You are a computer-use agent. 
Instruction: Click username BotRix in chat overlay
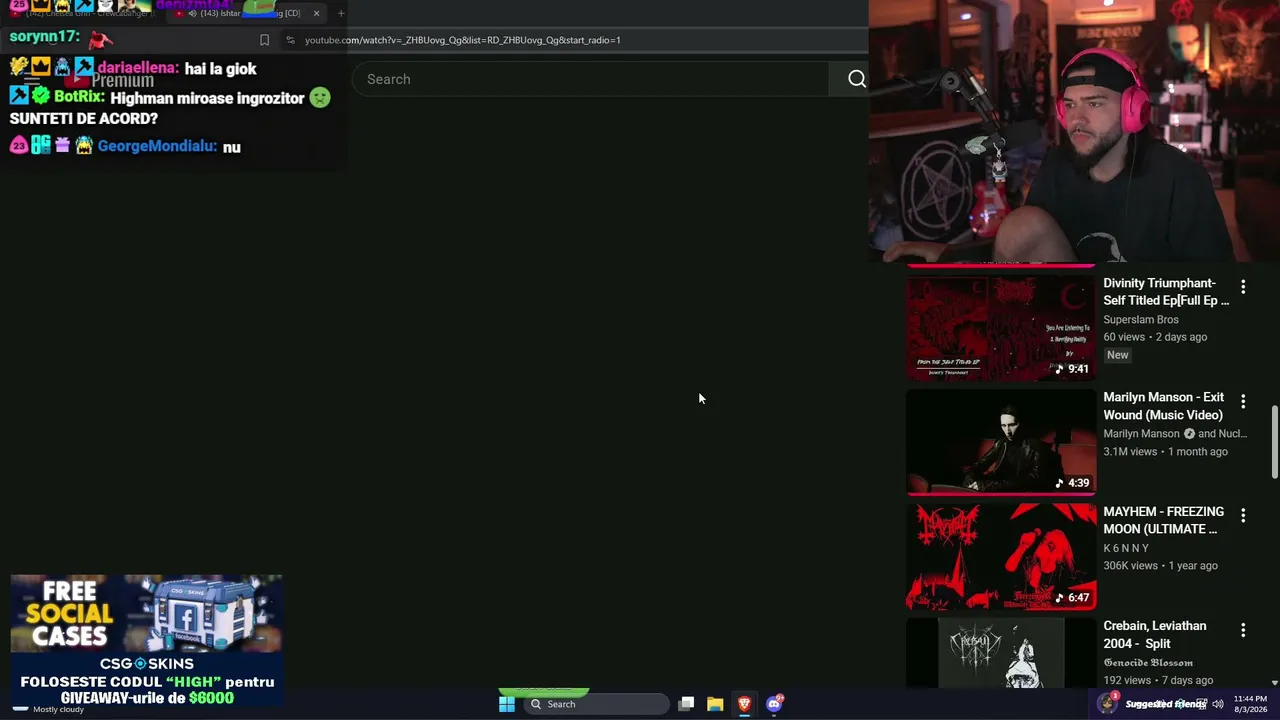coord(79,97)
